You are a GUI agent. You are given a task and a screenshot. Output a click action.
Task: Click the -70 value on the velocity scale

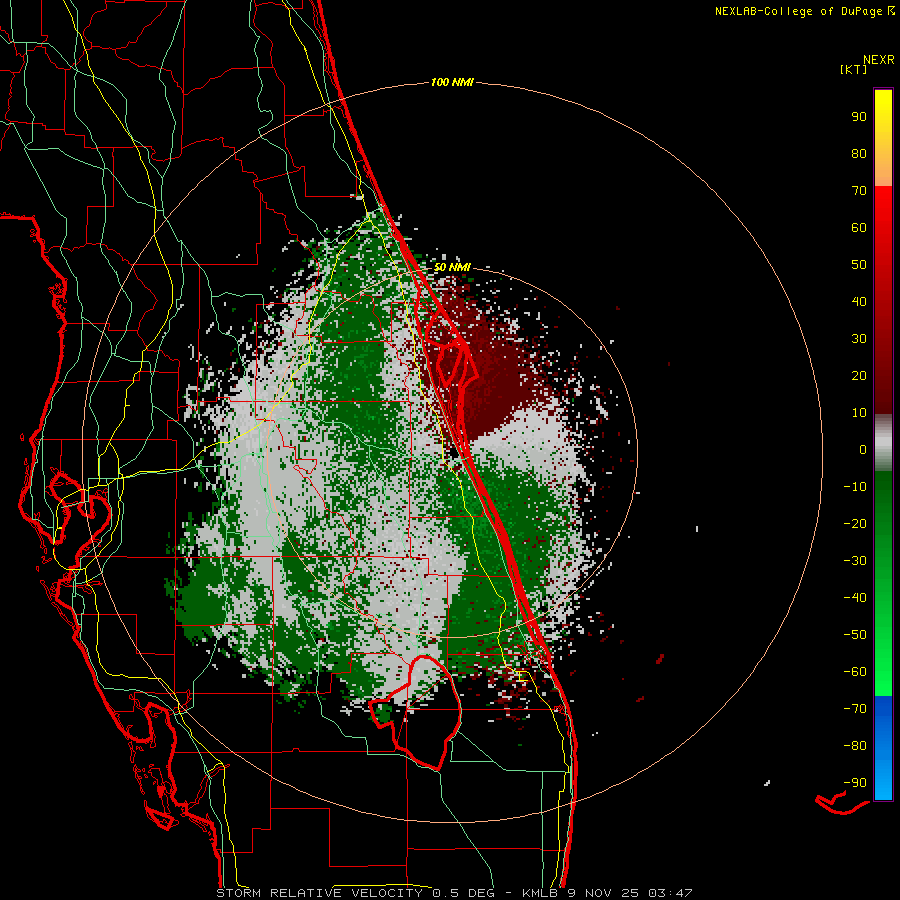tap(855, 709)
